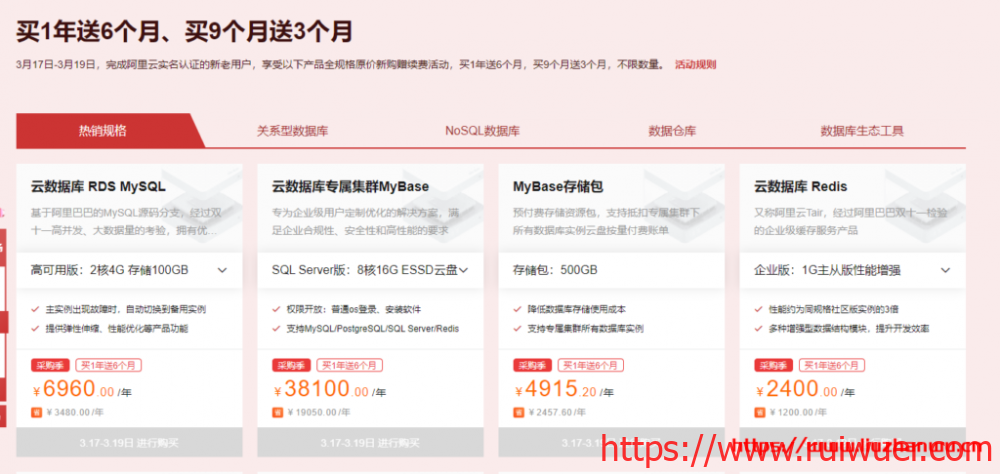Open the SQL Server 8核16G spec dropdown

pos(370,270)
